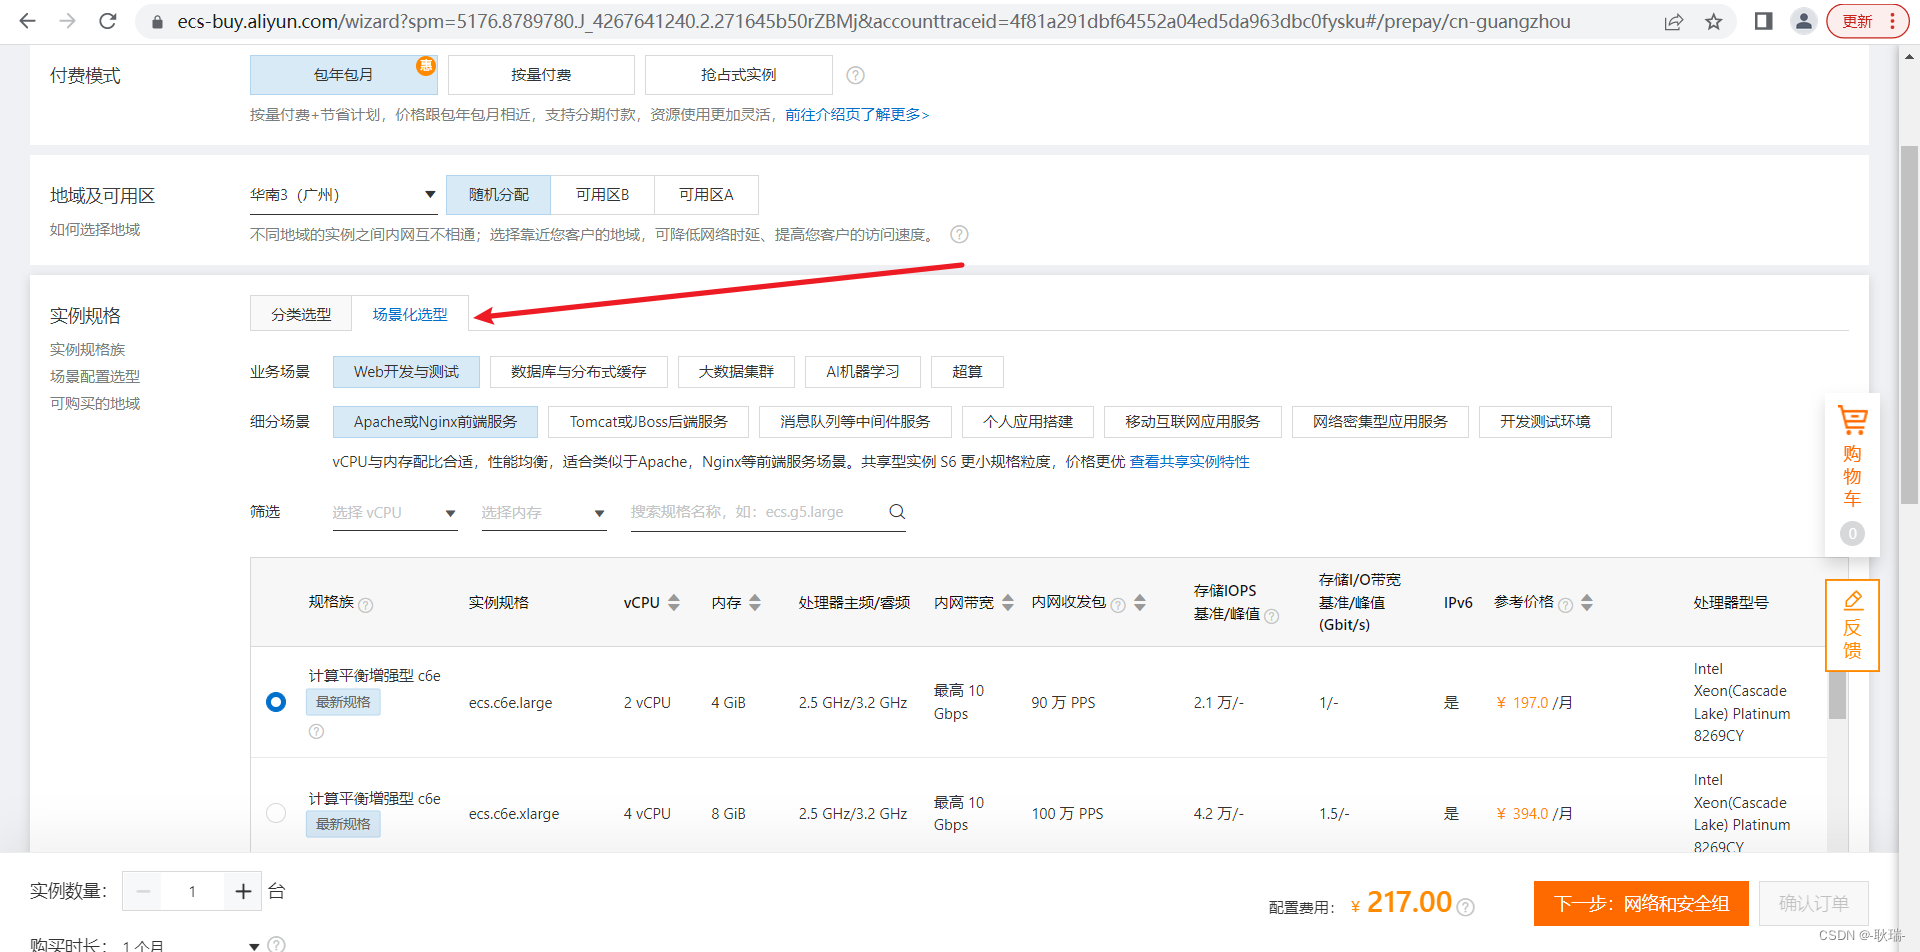This screenshot has width=1920, height=952.
Task: Switch to 场景化选型 tab
Action: [410, 314]
